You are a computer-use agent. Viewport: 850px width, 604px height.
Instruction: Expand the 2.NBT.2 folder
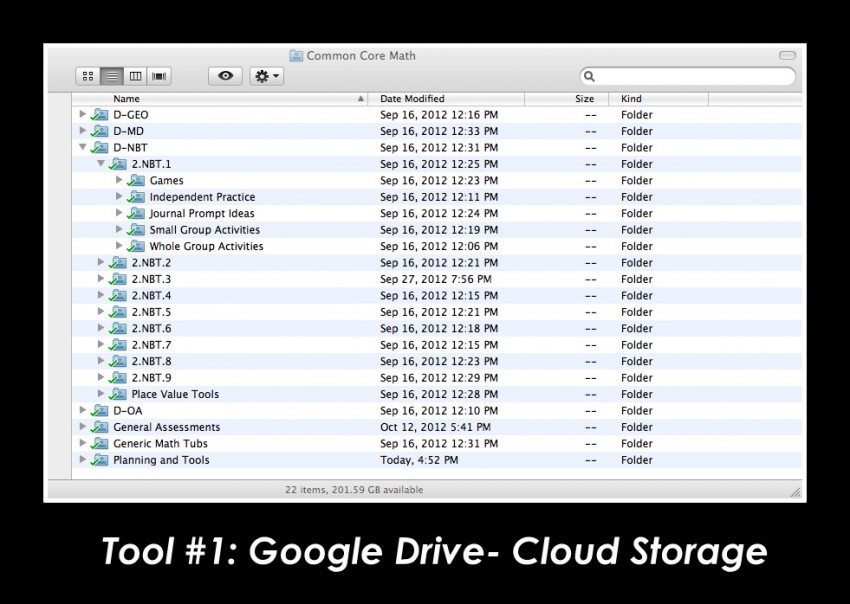click(101, 262)
